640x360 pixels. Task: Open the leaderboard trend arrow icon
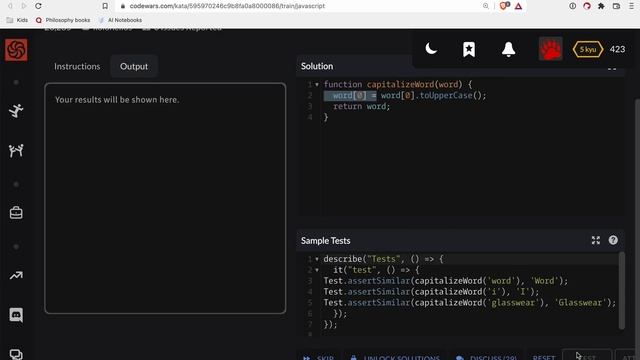pyautogui.click(x=16, y=276)
